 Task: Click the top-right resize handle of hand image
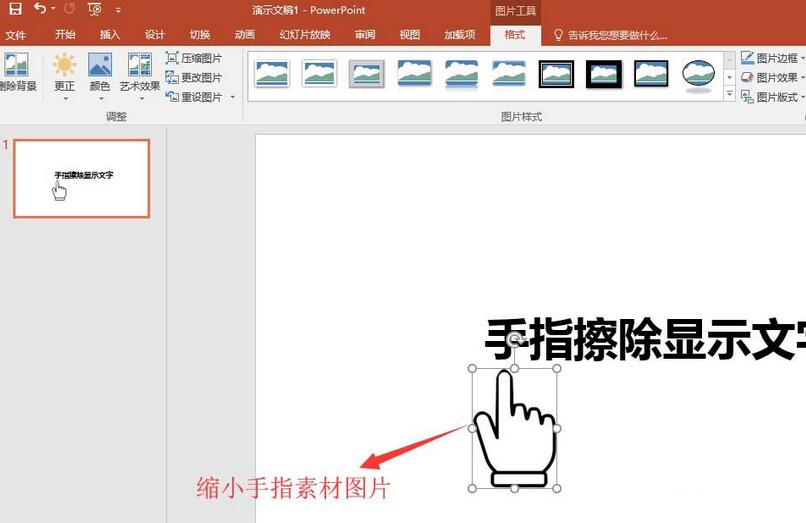click(x=557, y=368)
